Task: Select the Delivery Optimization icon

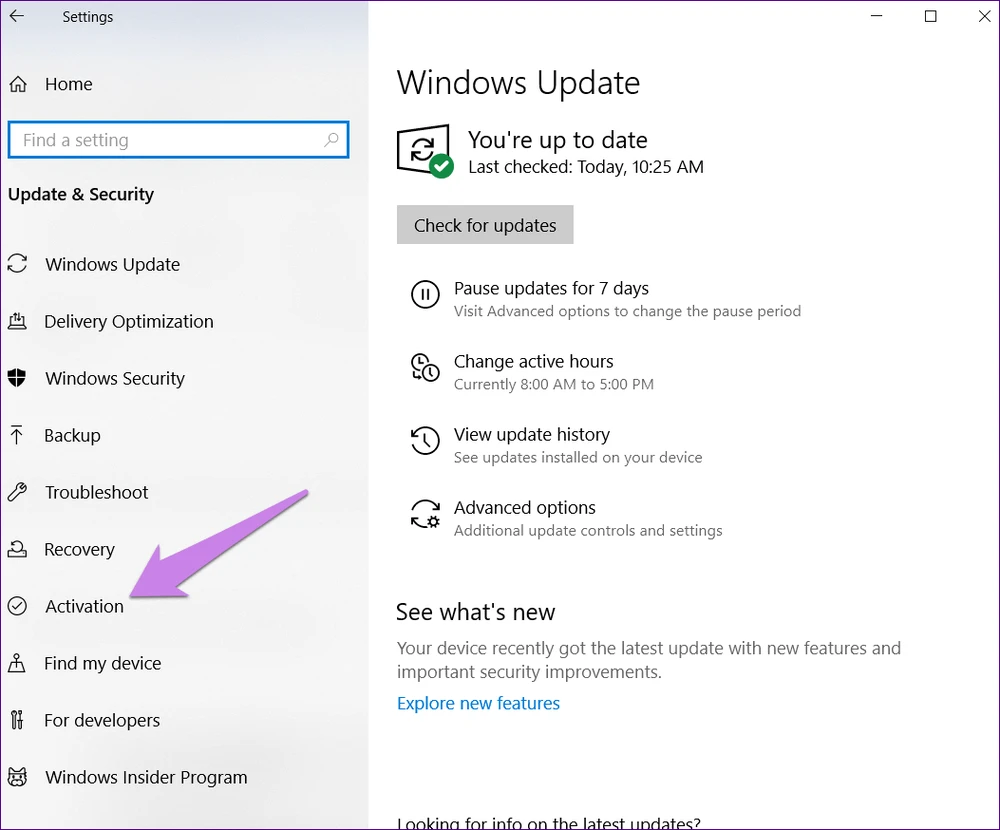Action: click(x=17, y=321)
